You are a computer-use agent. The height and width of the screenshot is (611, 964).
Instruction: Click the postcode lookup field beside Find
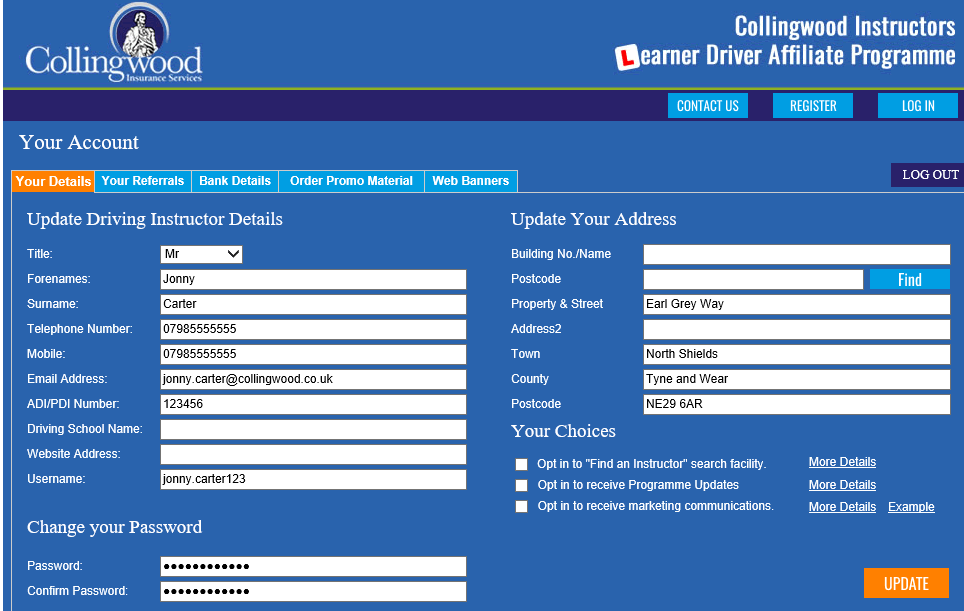click(753, 279)
